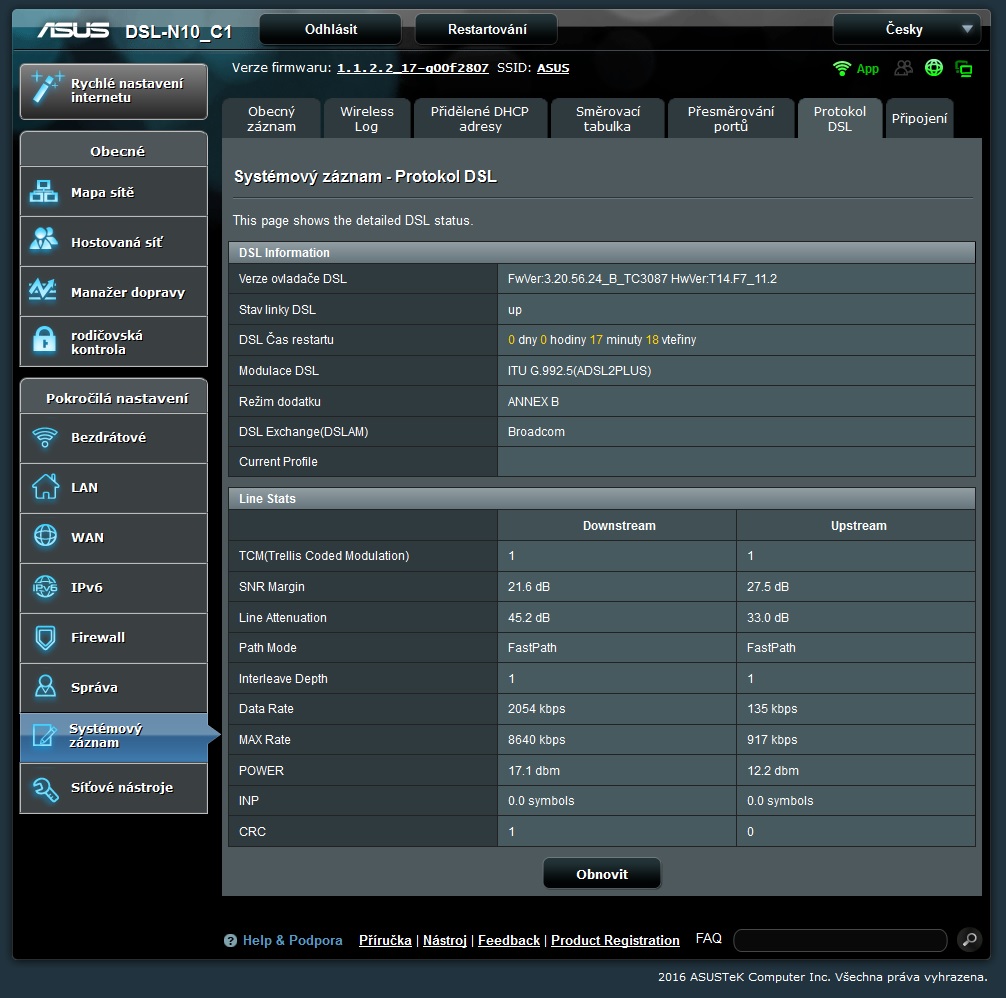Switch to the Wireless Log tab
This screenshot has width=1006, height=998.
pyautogui.click(x=367, y=119)
